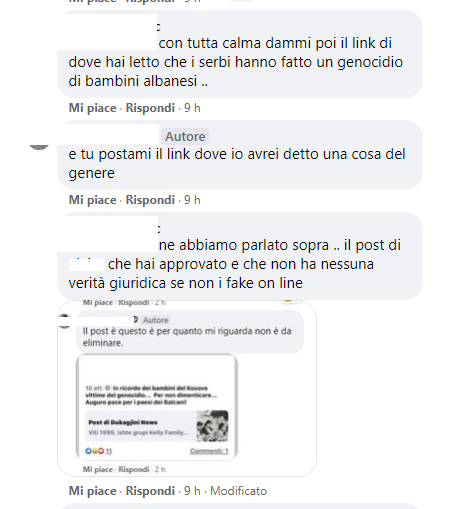Open "Post di Dukagjini News" title in screenshot
The image size is (456, 509).
point(123,422)
